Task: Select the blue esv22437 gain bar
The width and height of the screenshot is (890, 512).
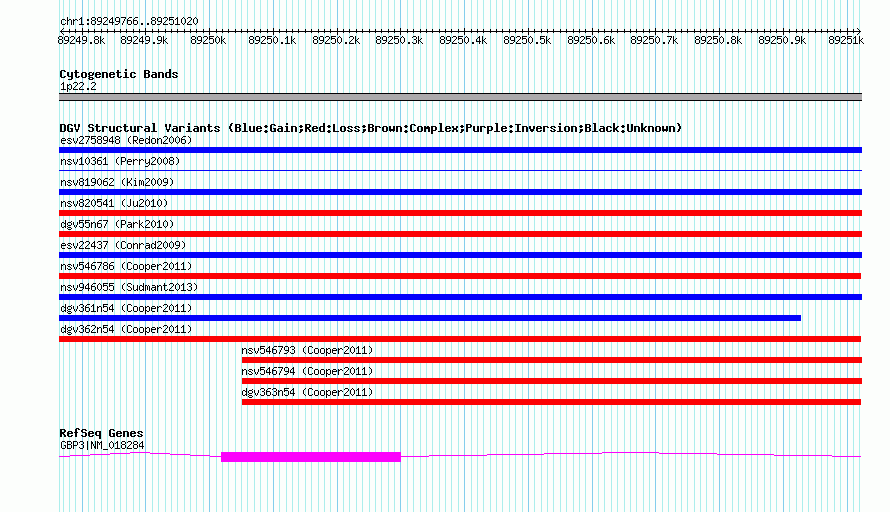Action: click(460, 255)
